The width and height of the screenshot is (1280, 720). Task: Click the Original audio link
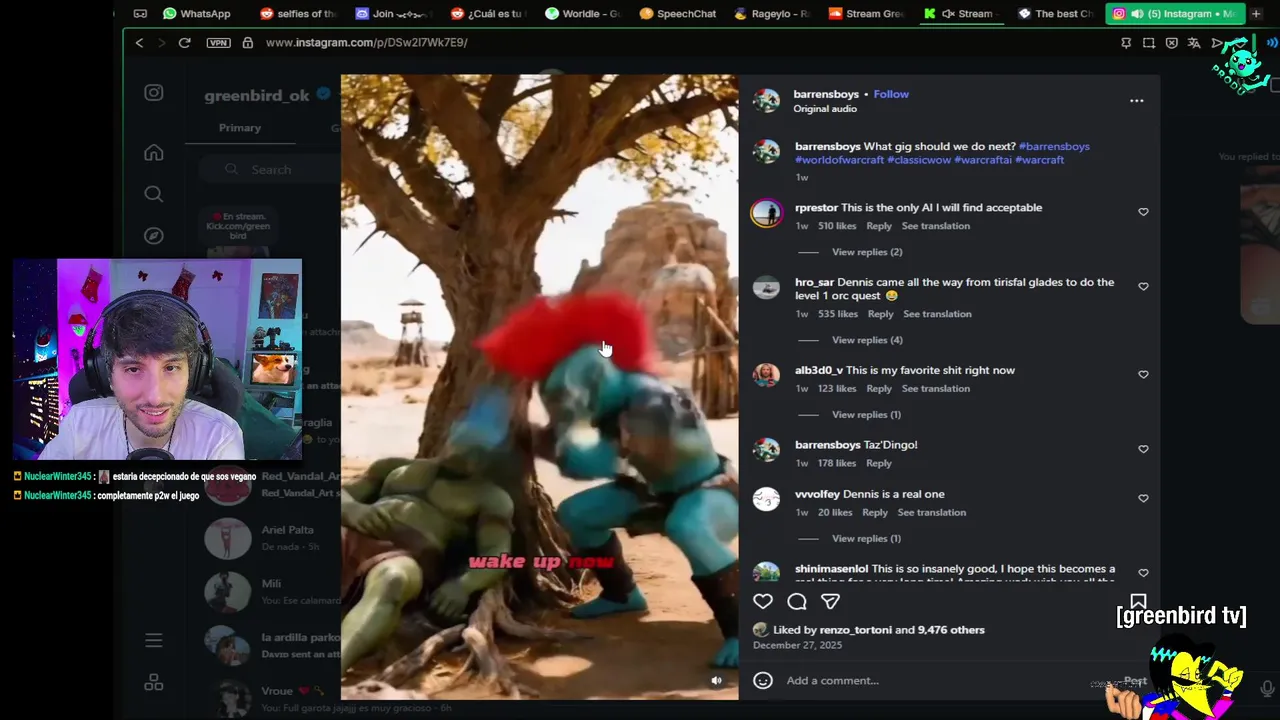point(825,108)
